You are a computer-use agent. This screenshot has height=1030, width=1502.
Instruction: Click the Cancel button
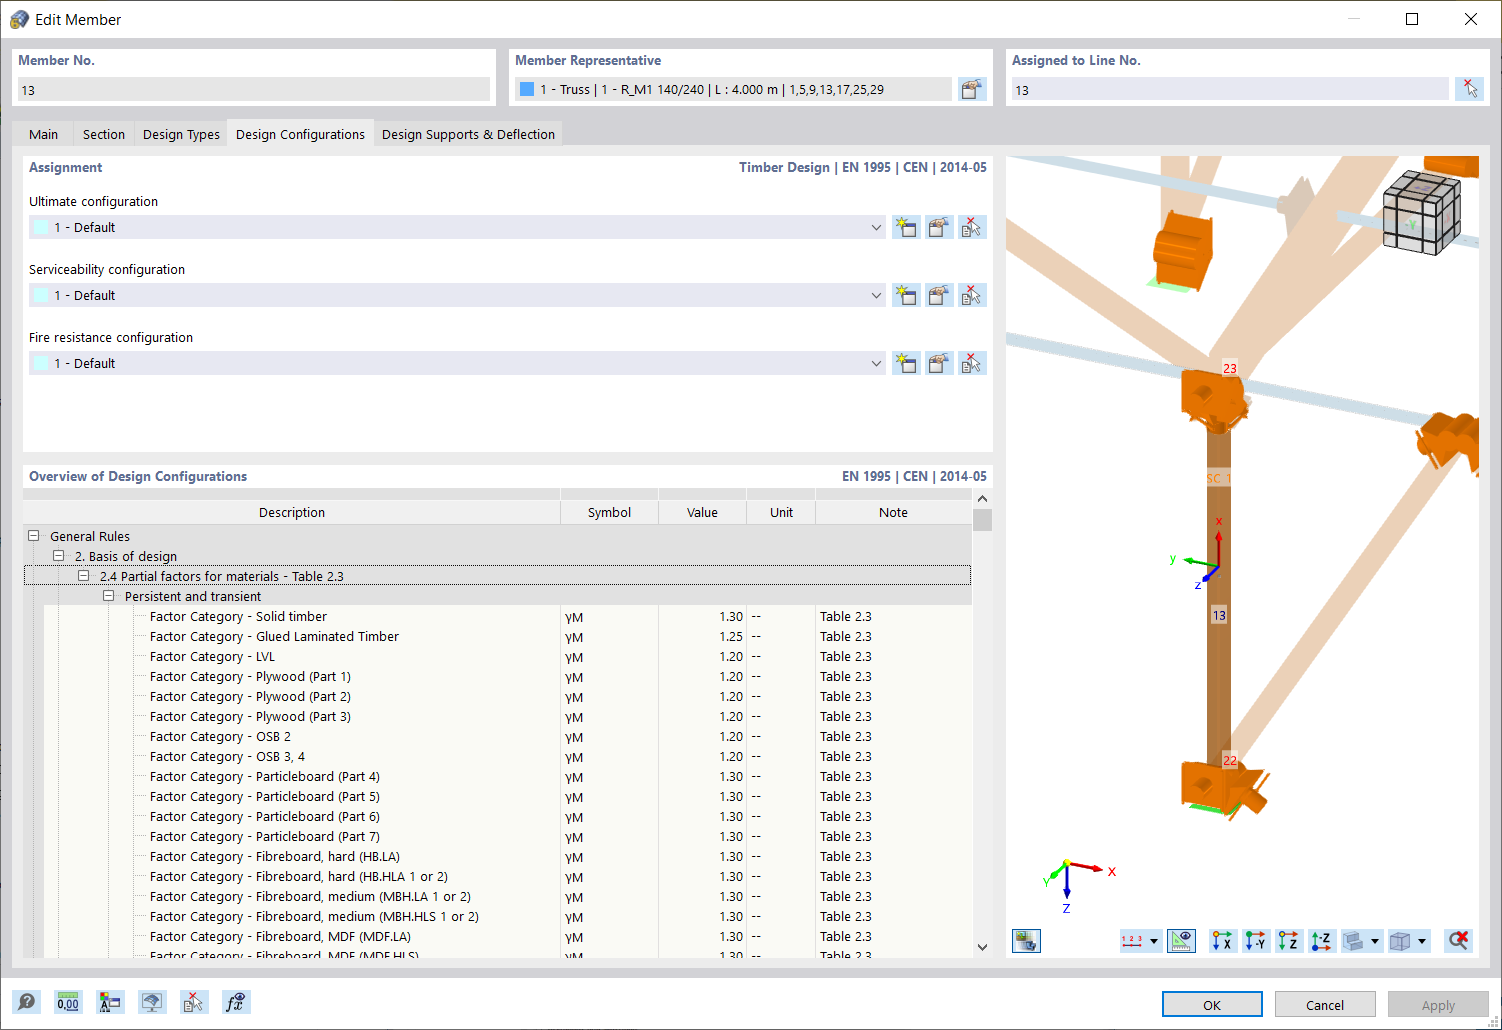click(x=1325, y=1005)
